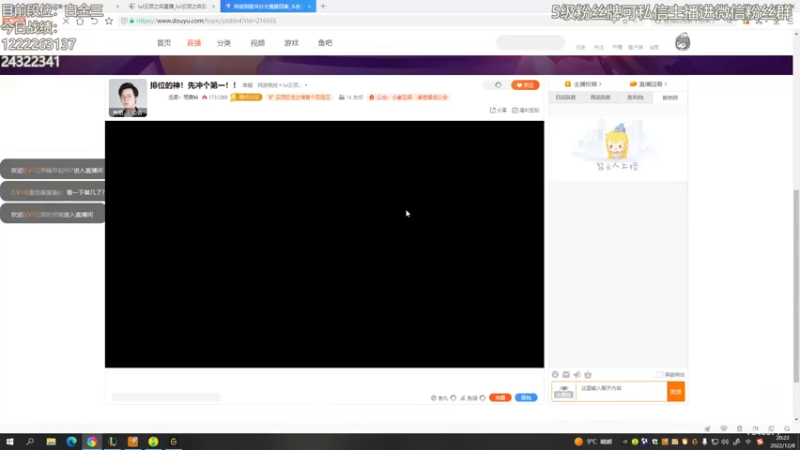Open the user avatar in the header
The image size is (800, 450).
(682, 42)
